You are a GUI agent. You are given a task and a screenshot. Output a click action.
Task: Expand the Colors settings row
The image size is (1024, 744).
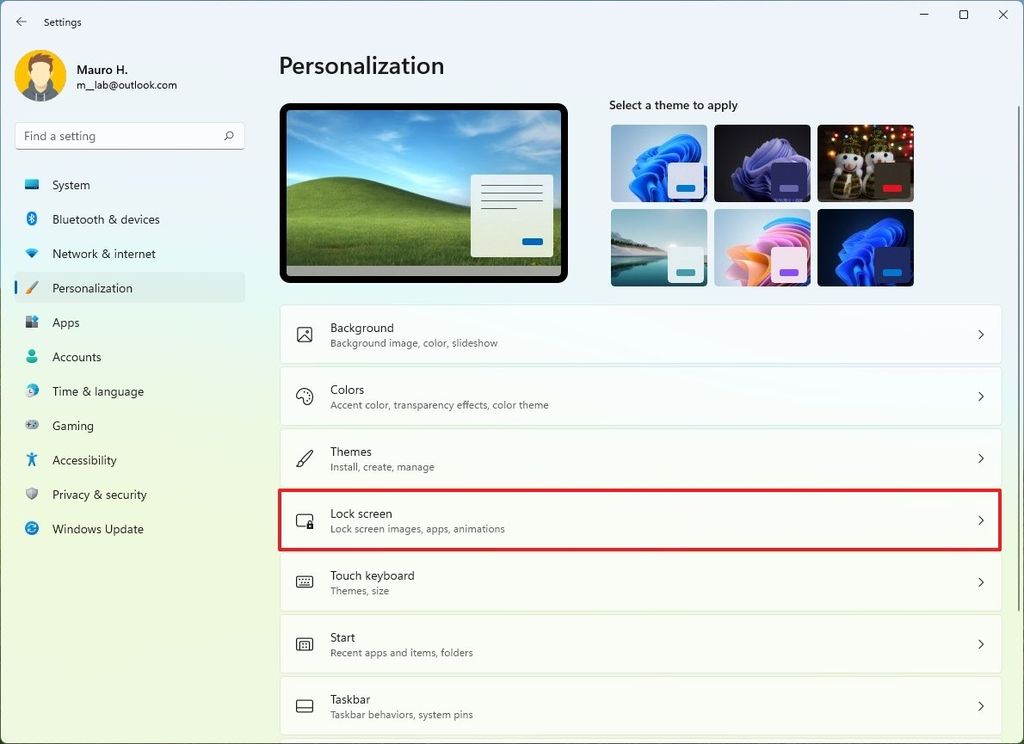[640, 397]
